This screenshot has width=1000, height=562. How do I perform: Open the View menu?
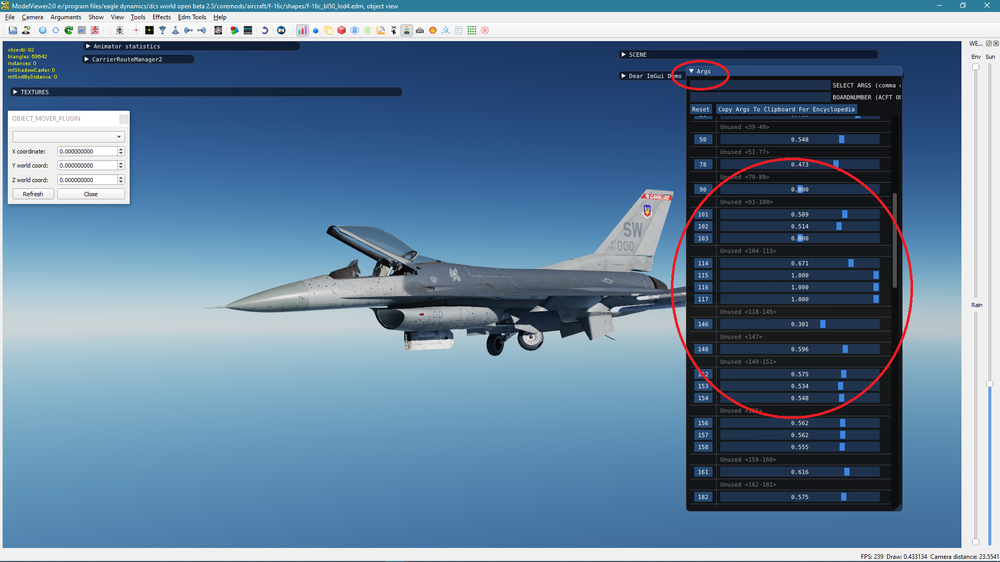(117, 17)
